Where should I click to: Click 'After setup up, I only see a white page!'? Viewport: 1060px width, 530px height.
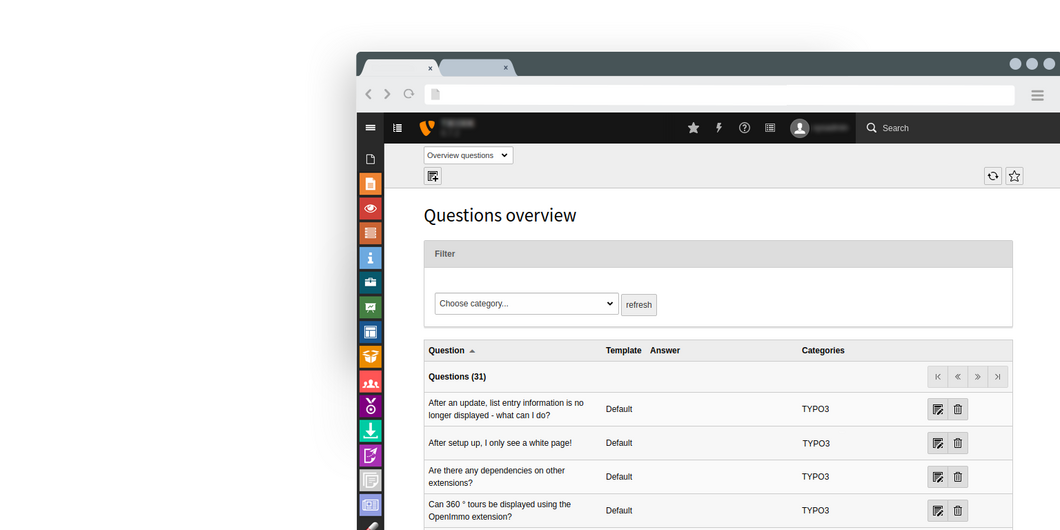pyautogui.click(x=500, y=443)
